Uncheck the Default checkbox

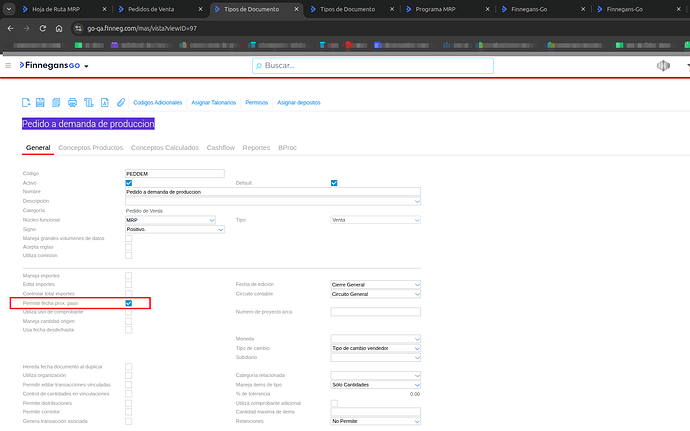click(x=334, y=183)
